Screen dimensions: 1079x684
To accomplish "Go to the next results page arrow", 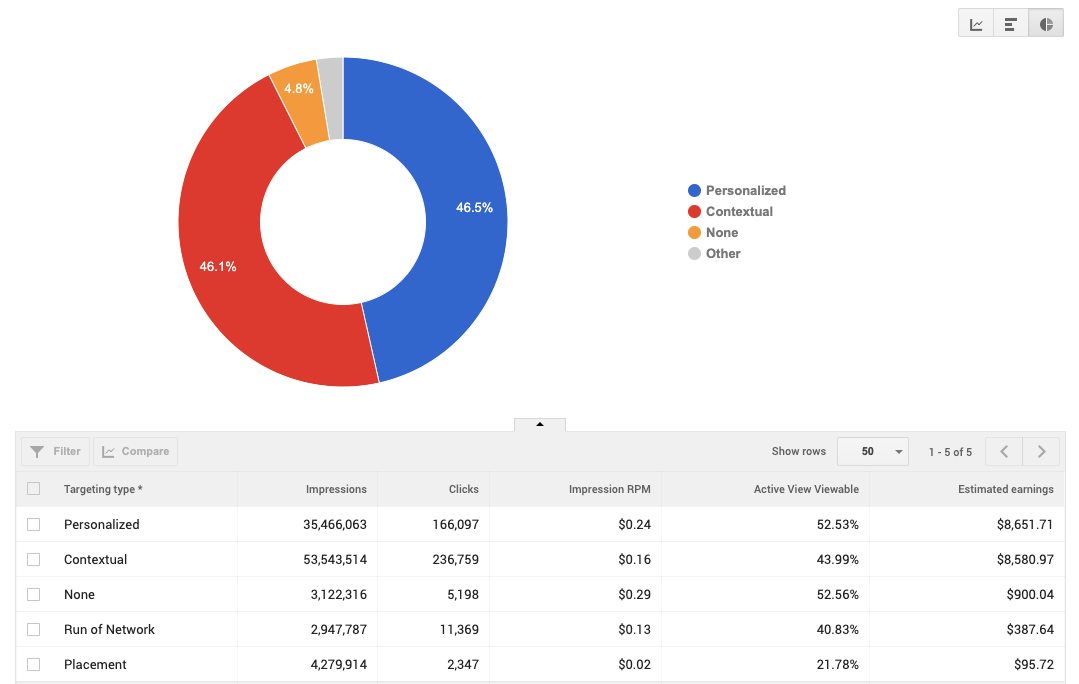I will pyautogui.click(x=1041, y=451).
